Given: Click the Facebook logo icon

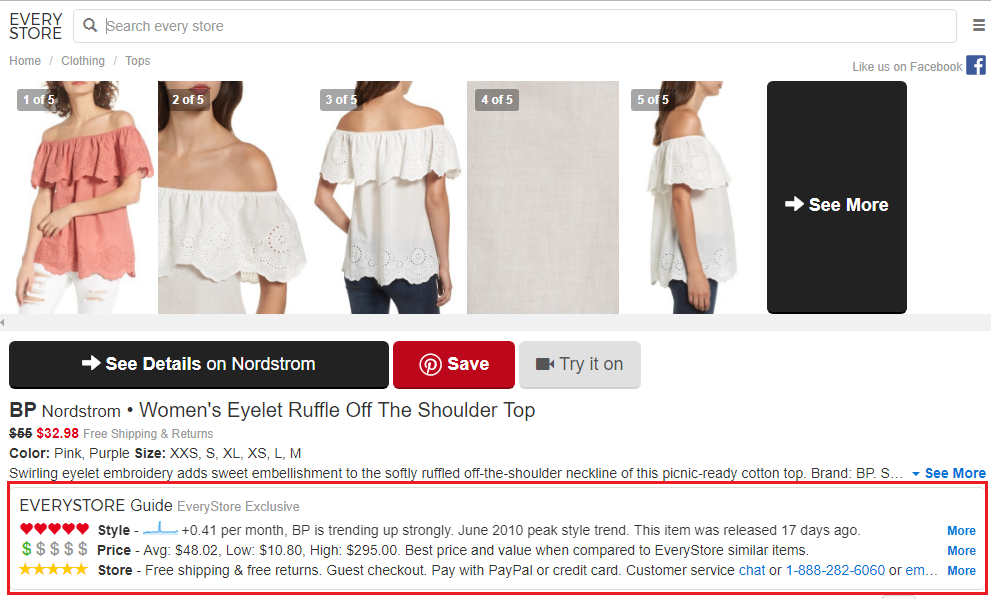Looking at the screenshot, I should click(975, 65).
